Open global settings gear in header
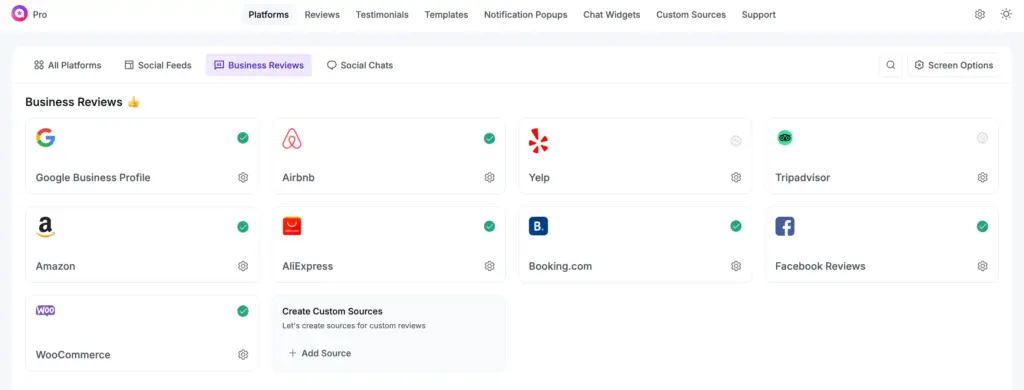This screenshot has width=1024, height=390. pos(980,14)
